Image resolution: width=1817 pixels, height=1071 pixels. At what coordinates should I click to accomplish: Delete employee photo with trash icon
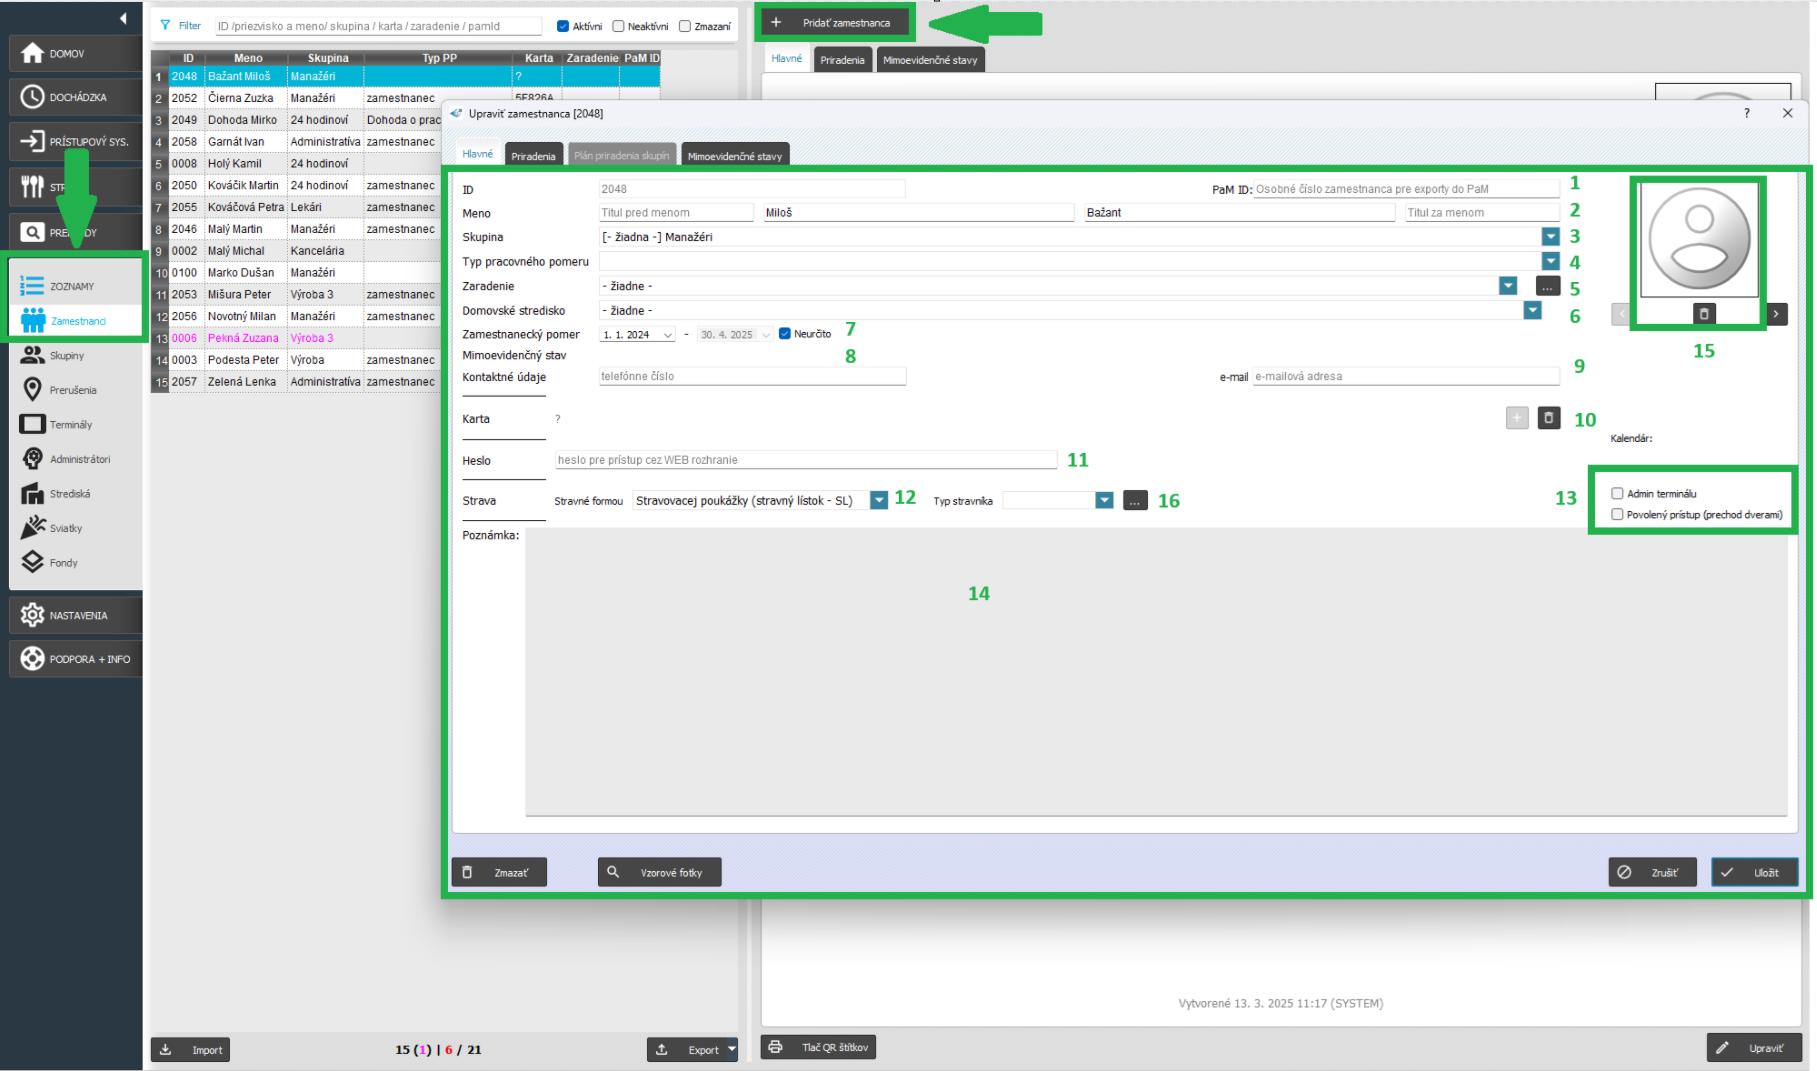(x=1704, y=314)
